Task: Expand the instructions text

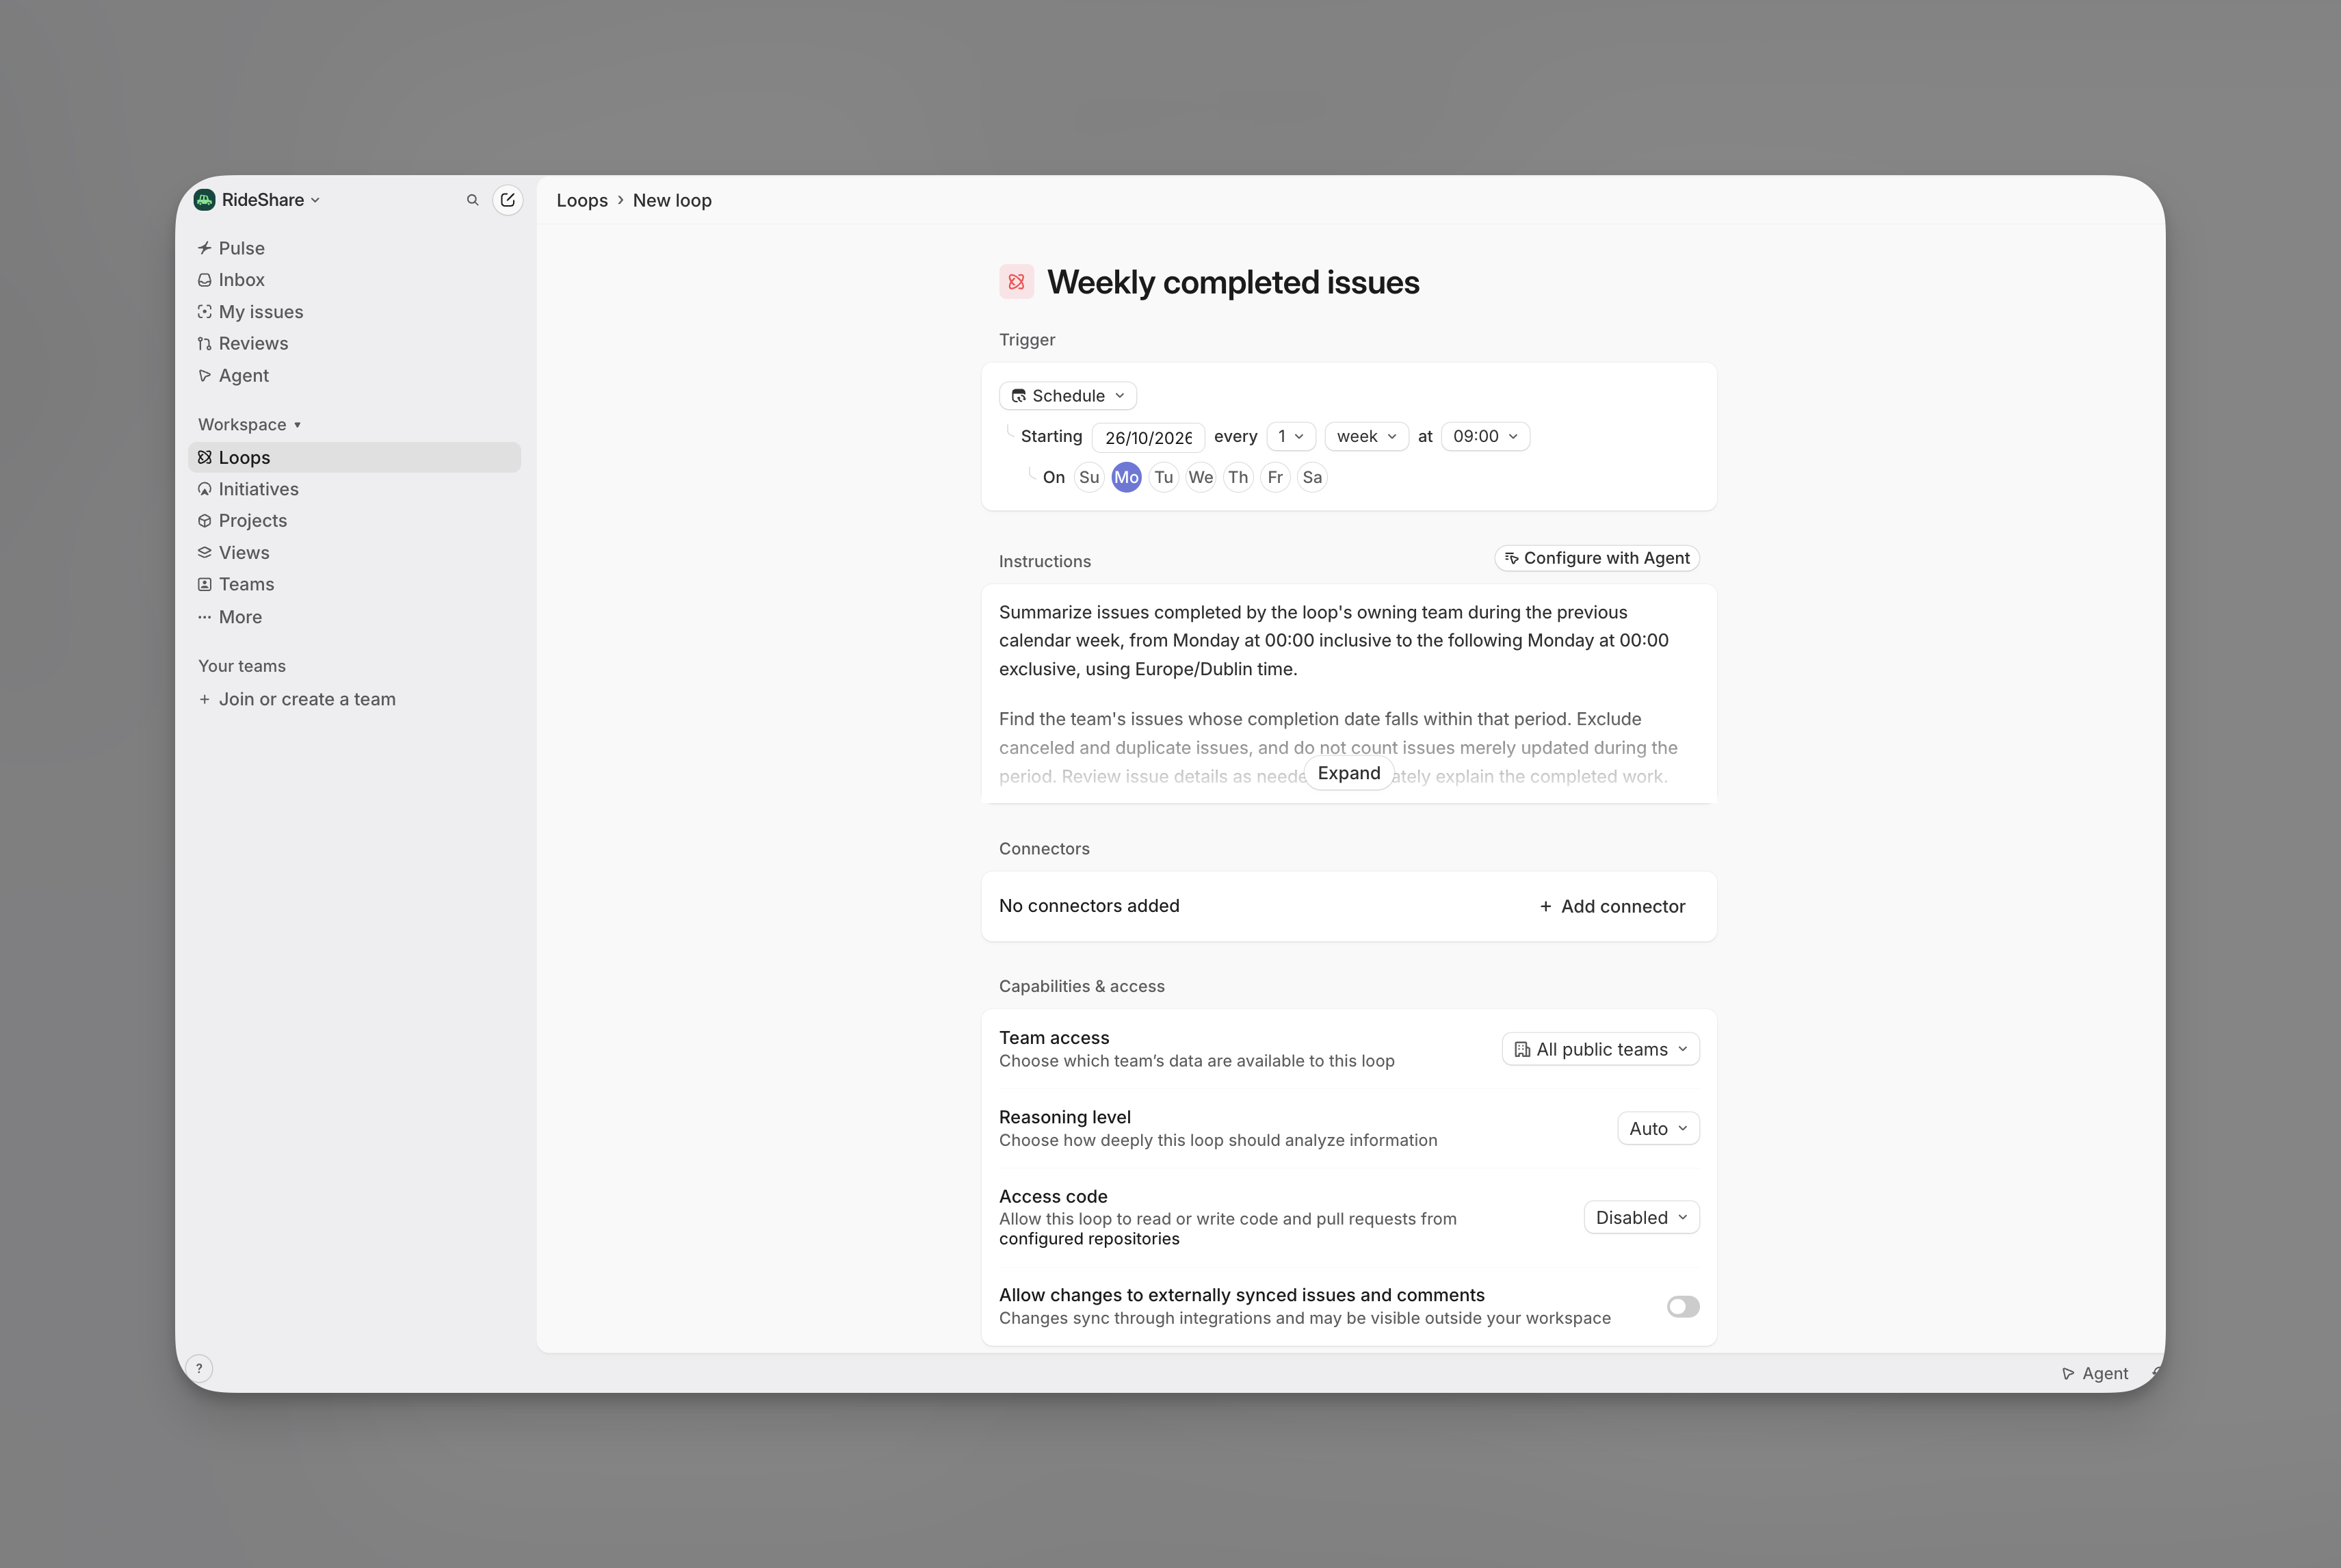Action: [1348, 773]
